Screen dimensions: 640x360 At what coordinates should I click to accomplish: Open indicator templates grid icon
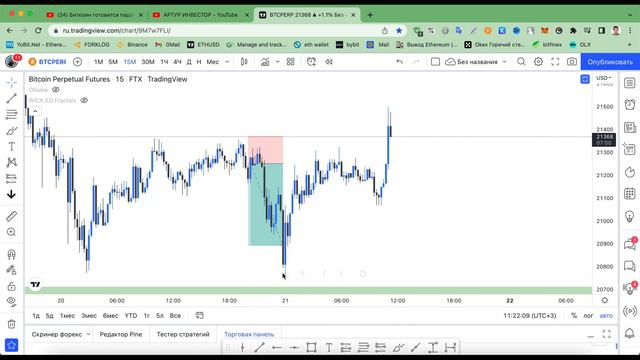click(291, 62)
